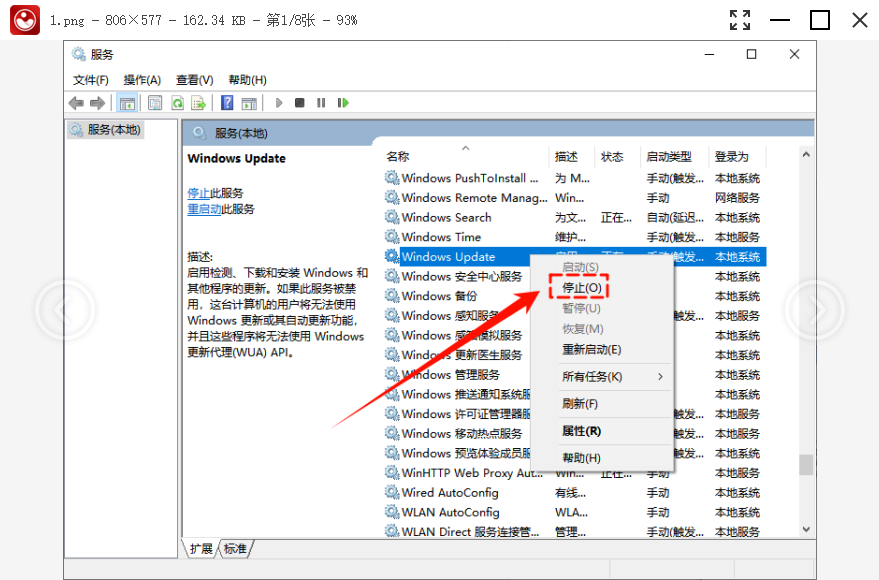
Task: Select the Windows PushToInstall service row
Action: pos(575,178)
